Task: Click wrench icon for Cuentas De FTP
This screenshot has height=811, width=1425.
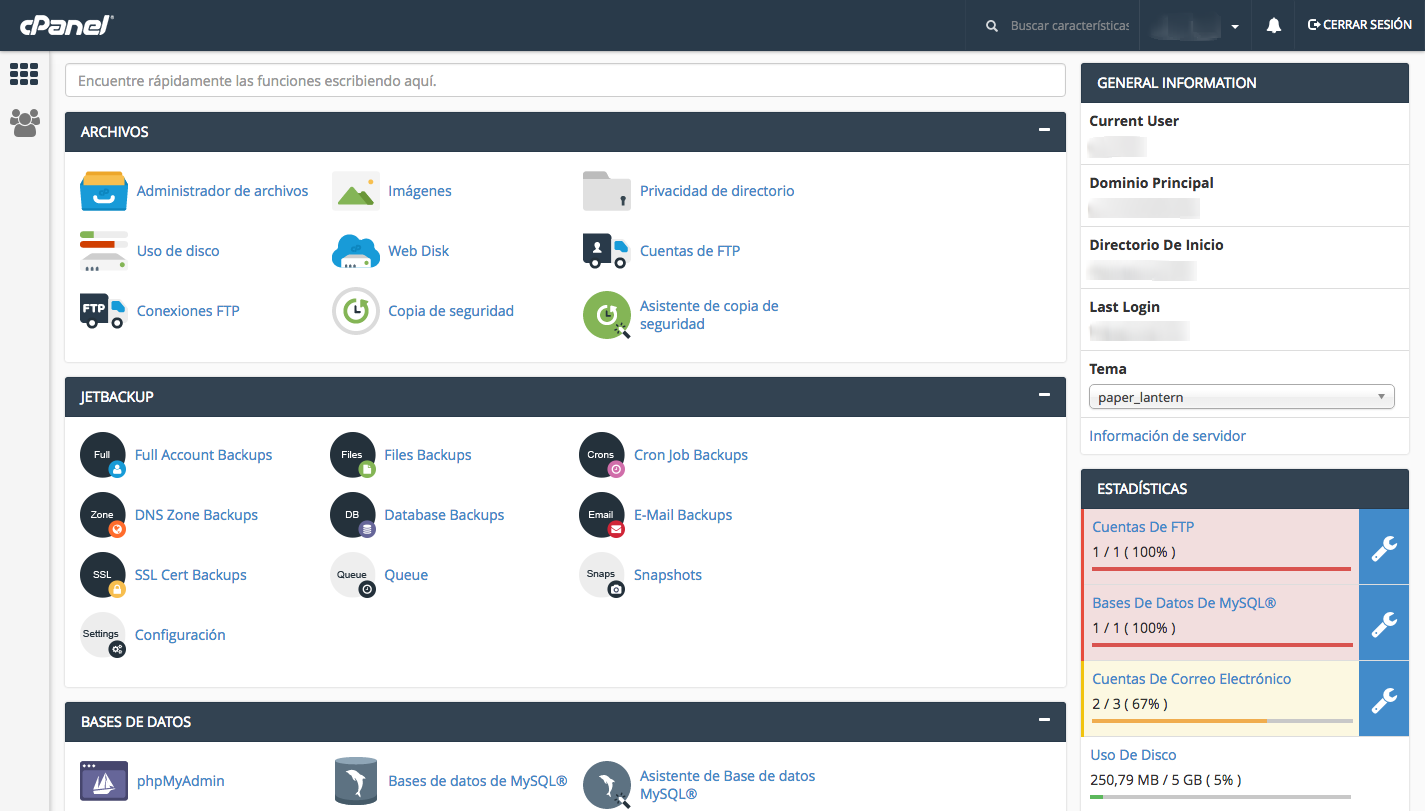Action: point(1384,547)
